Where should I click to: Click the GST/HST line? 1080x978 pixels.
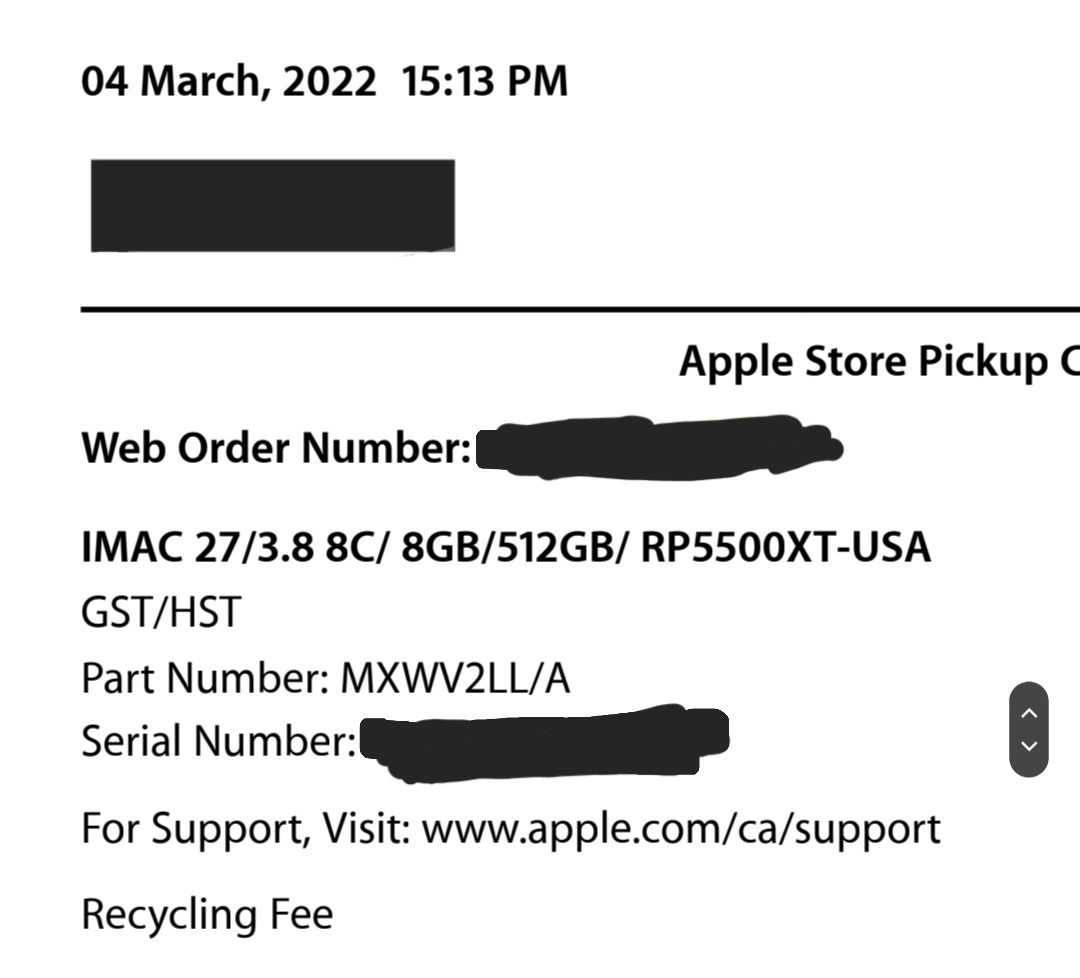coord(161,612)
